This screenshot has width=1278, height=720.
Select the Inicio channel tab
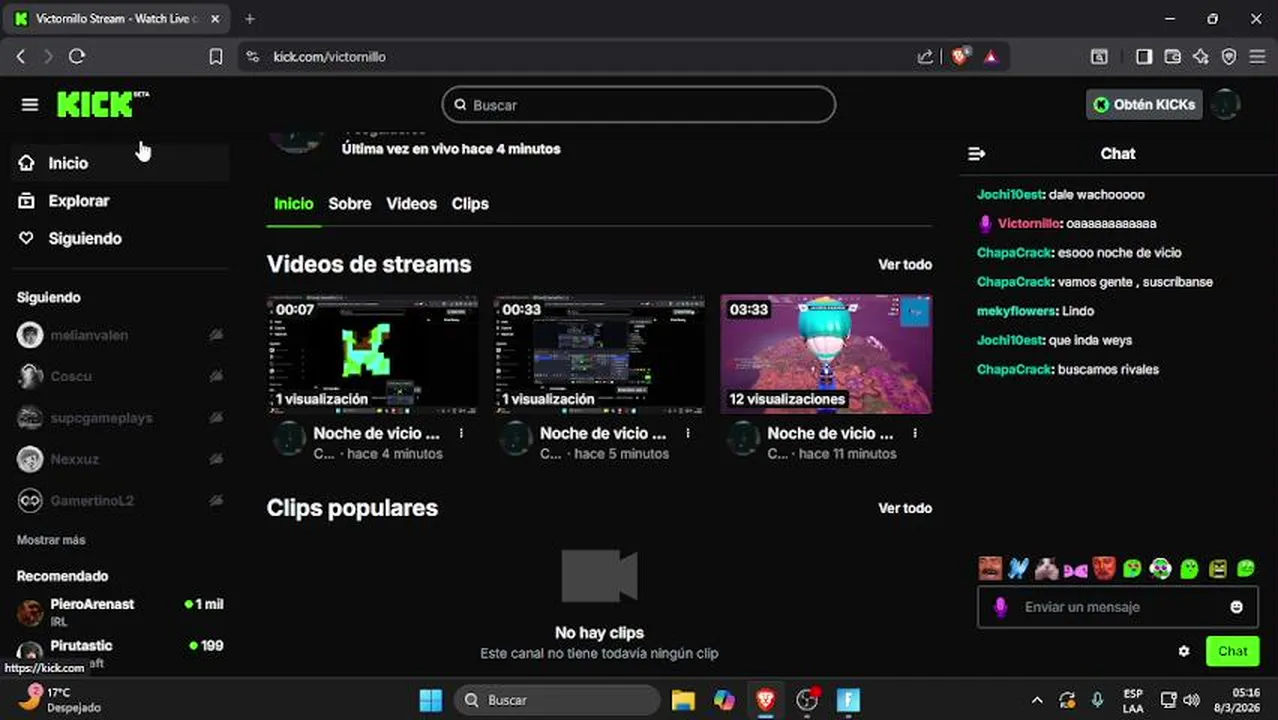[x=294, y=204]
